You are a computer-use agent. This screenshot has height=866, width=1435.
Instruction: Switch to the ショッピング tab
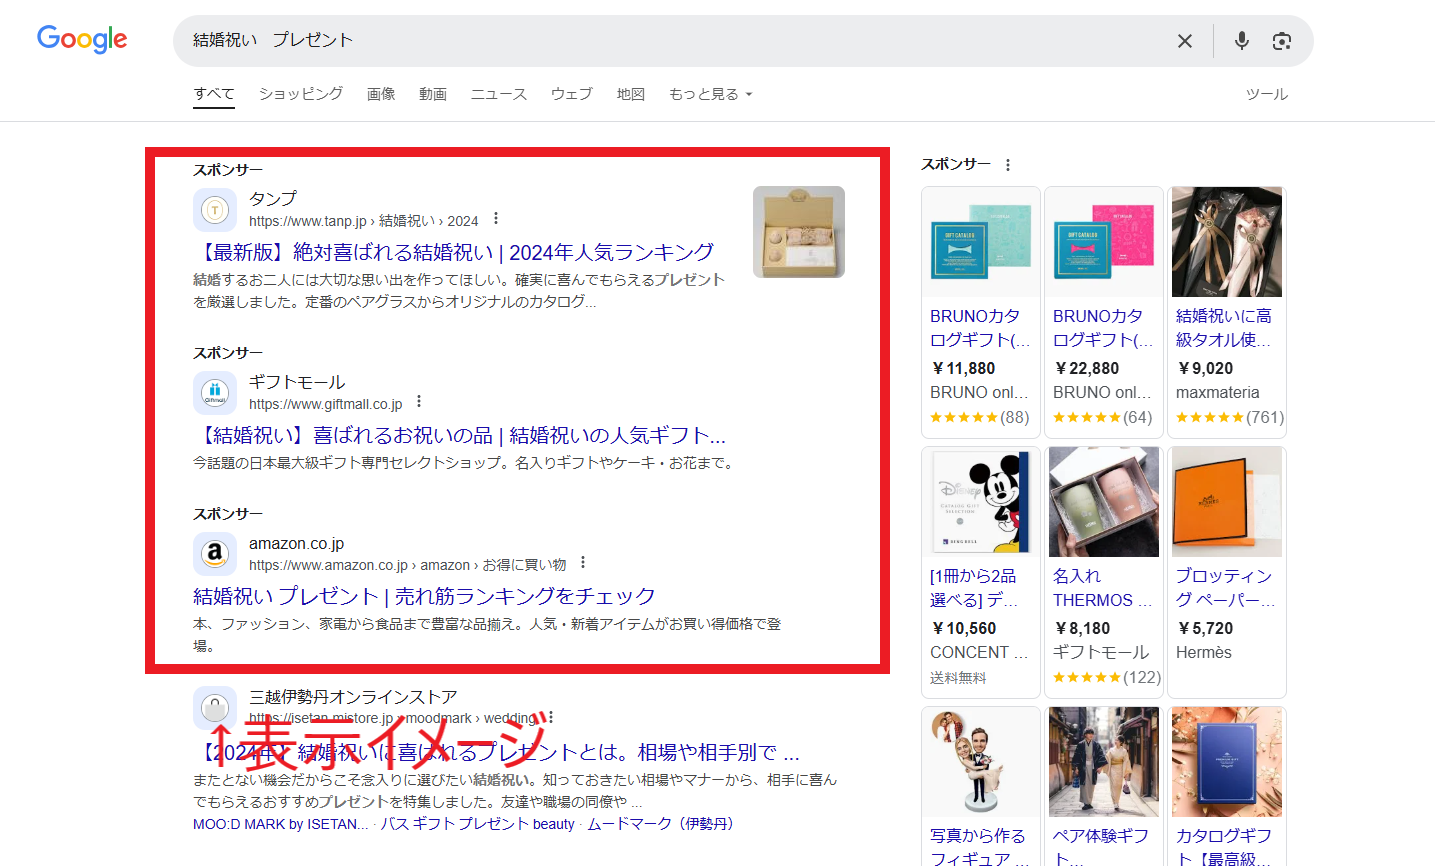[301, 94]
